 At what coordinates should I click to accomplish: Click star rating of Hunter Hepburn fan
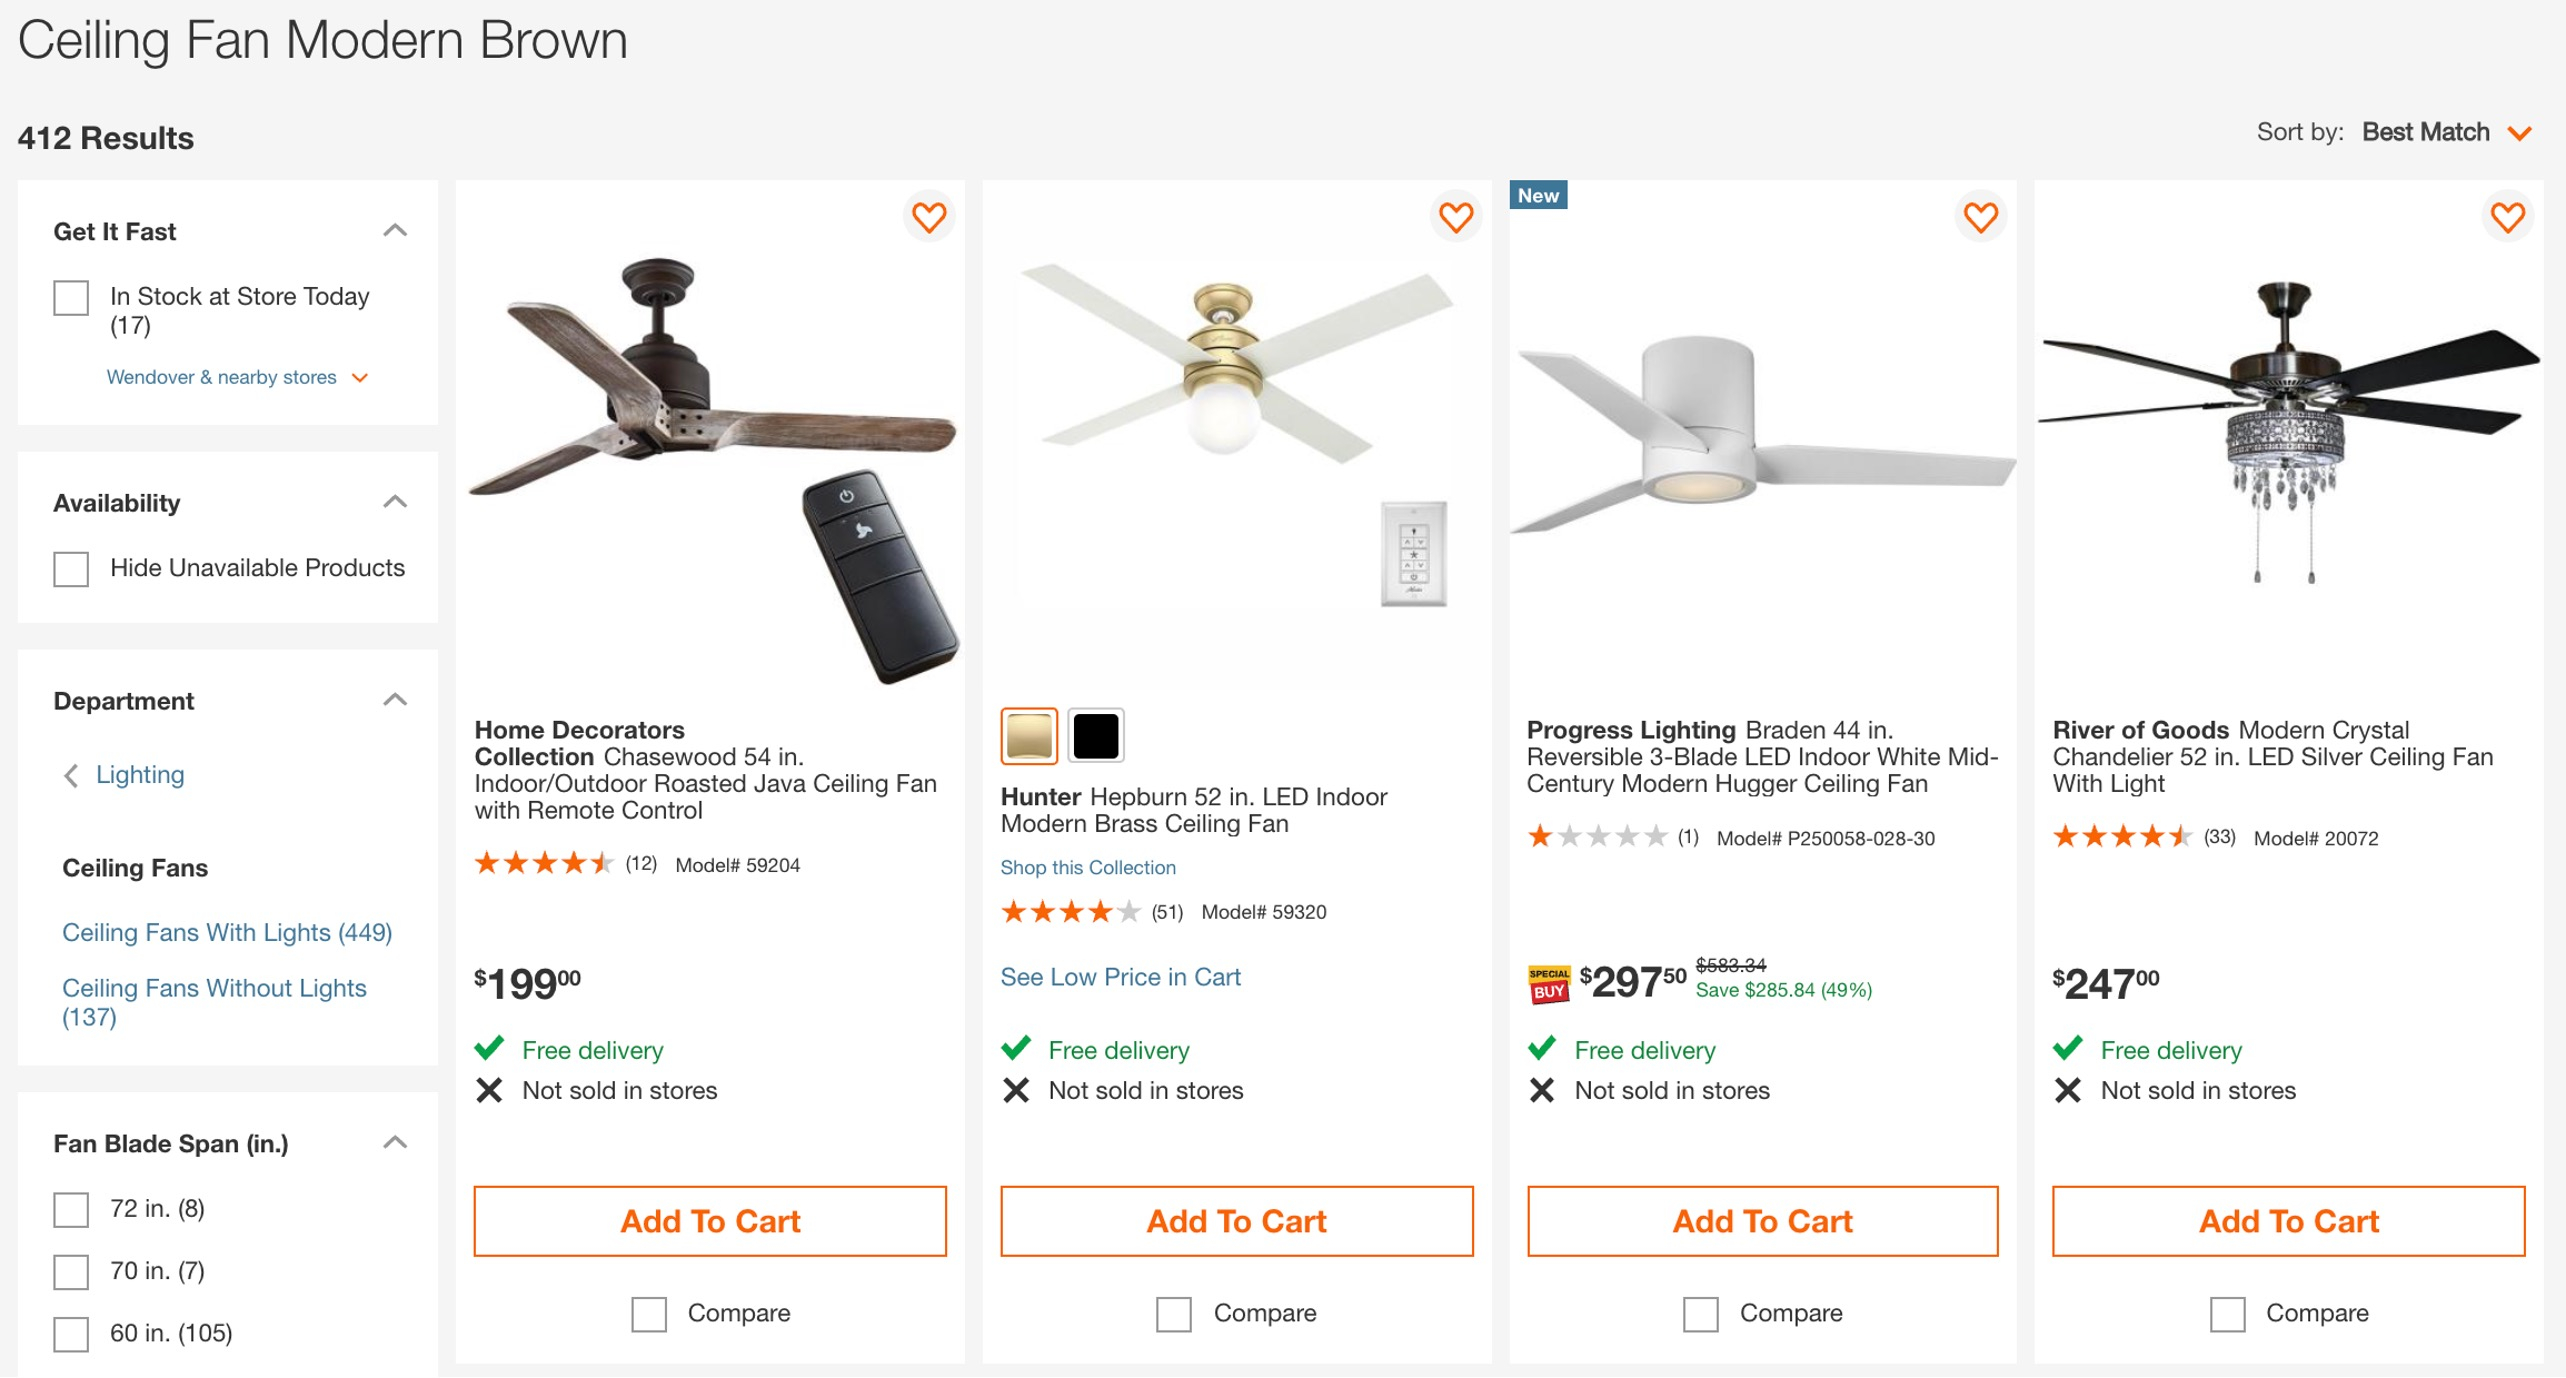[x=1069, y=912]
